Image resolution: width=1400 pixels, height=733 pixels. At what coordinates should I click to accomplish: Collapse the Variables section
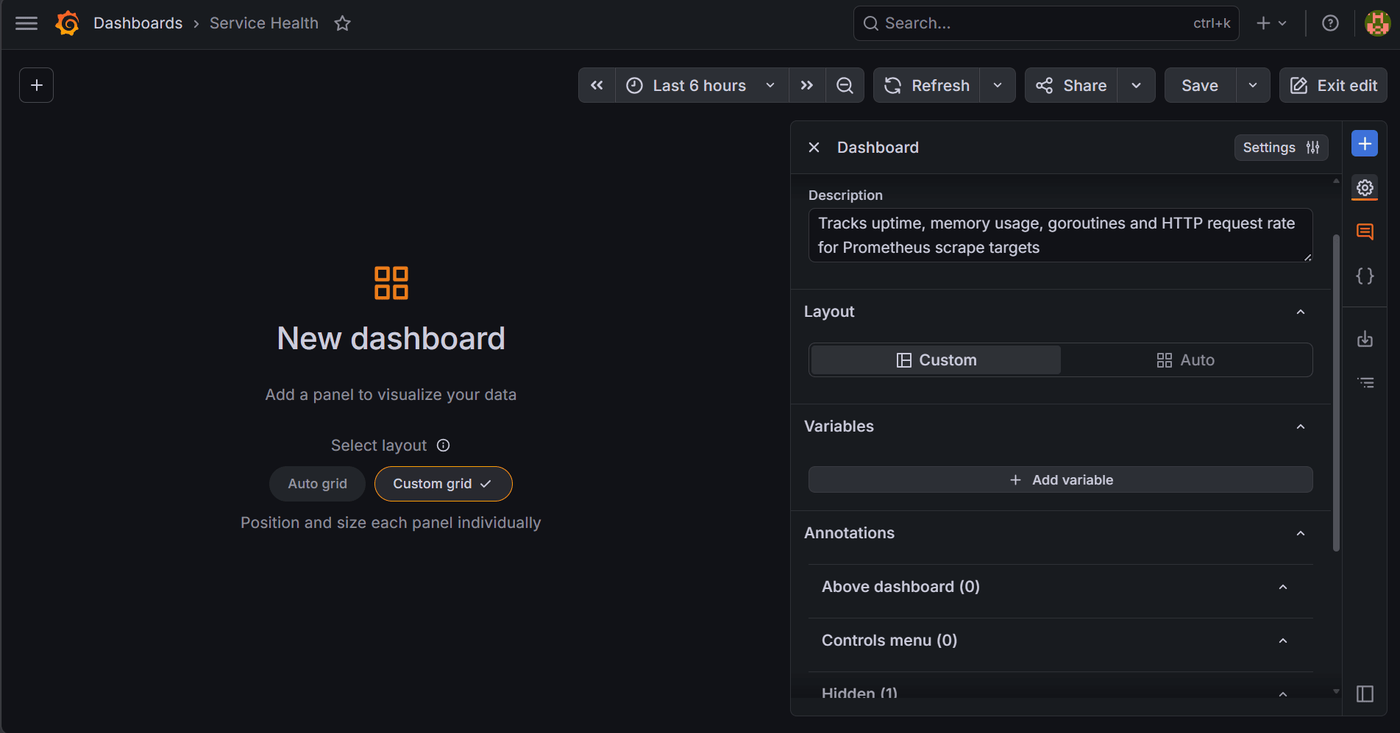(1300, 427)
